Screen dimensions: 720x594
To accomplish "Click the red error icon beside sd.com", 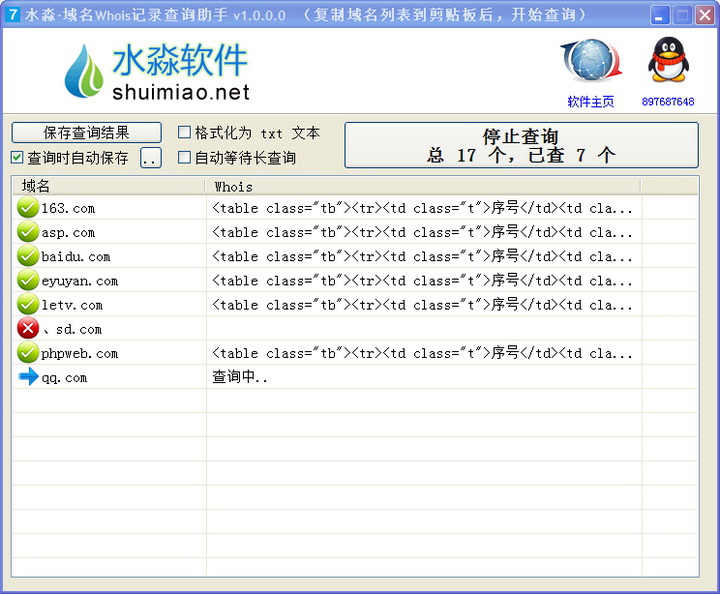I will (x=28, y=329).
